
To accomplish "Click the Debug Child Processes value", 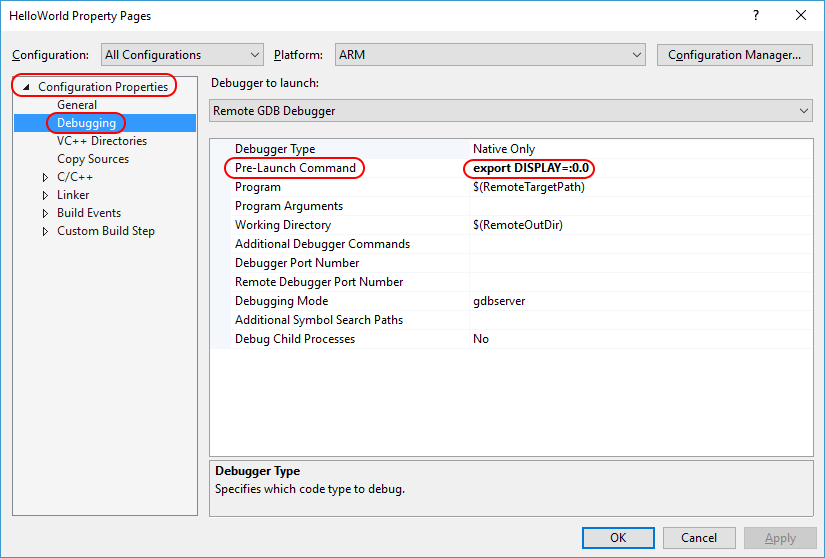I will 640,339.
